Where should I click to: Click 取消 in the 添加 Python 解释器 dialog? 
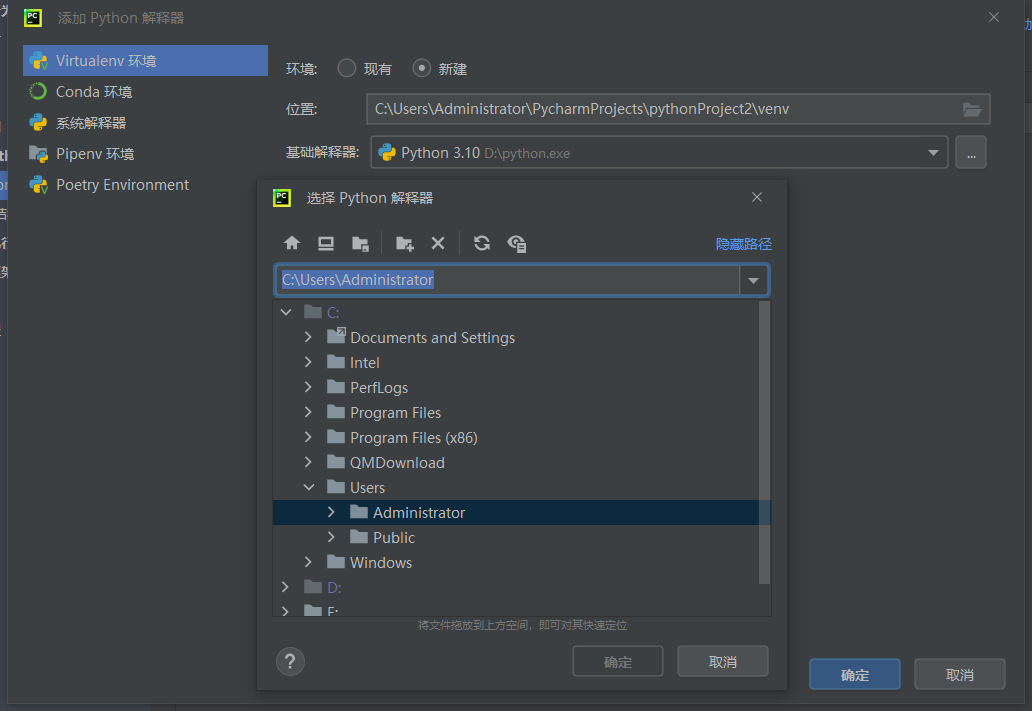(960, 674)
